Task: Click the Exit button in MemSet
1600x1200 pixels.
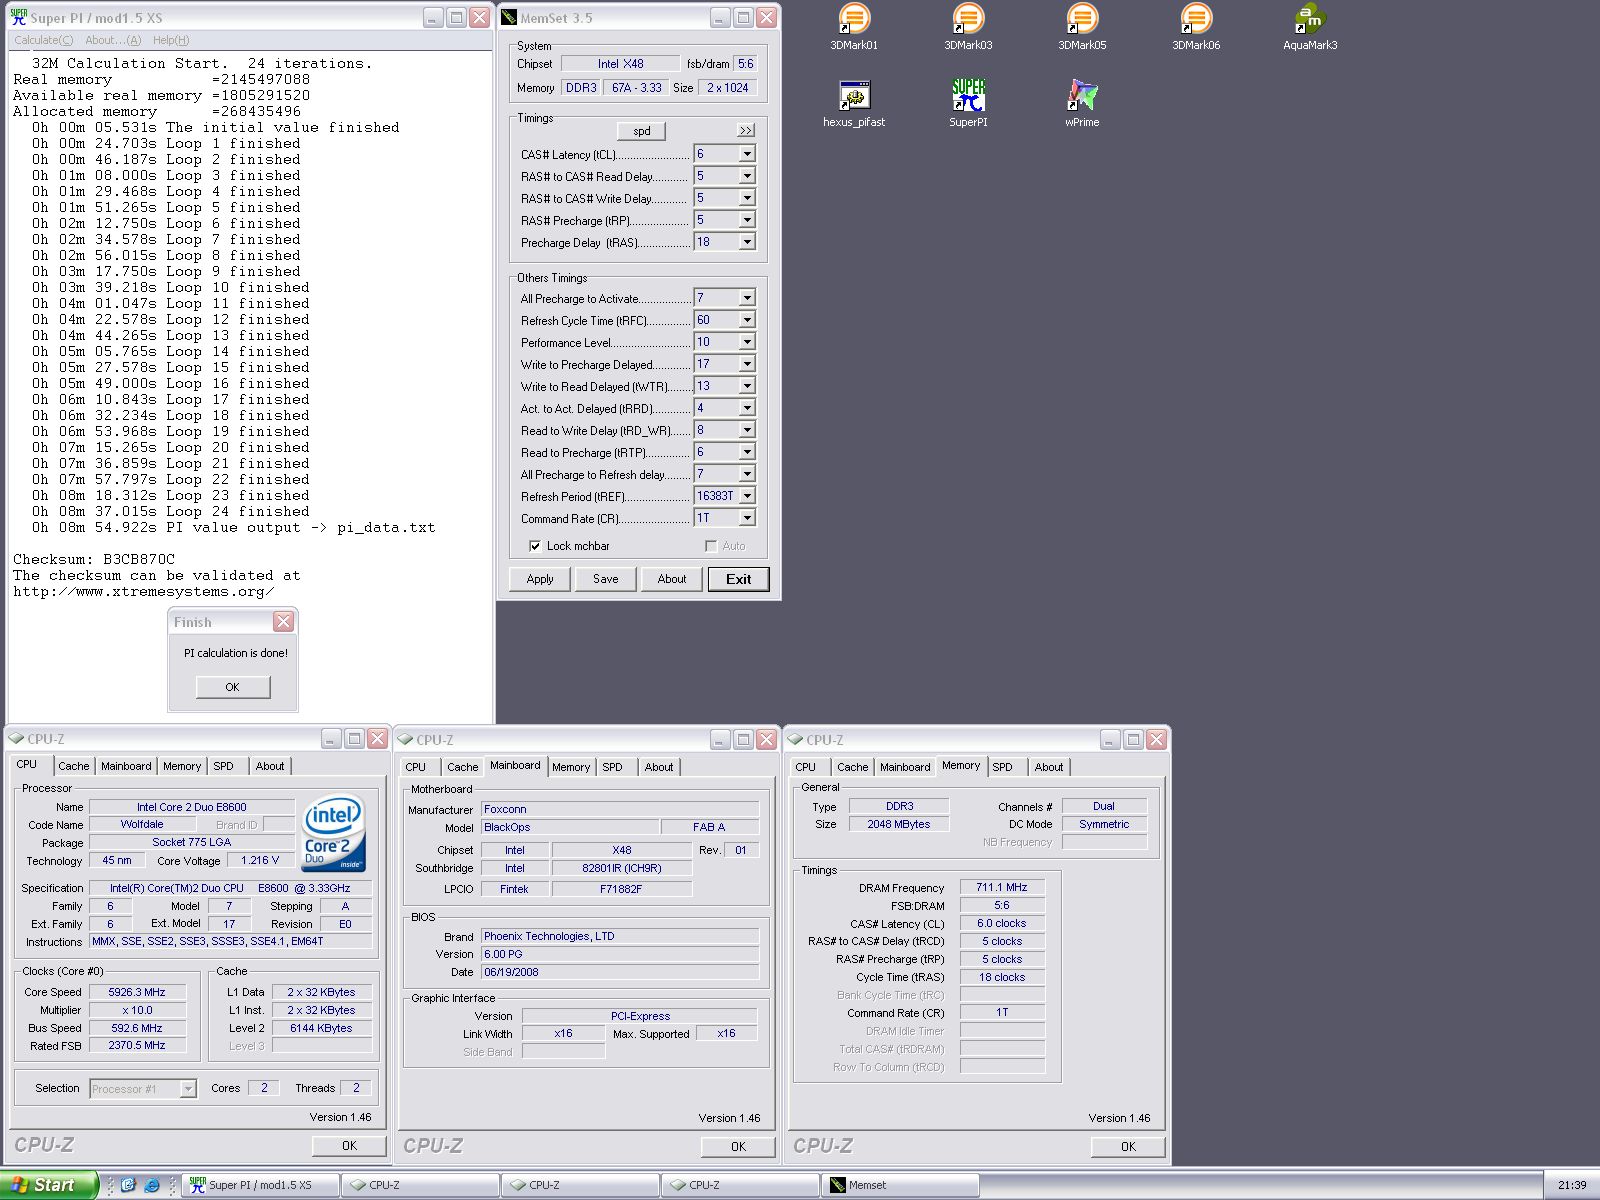Action: (x=739, y=579)
